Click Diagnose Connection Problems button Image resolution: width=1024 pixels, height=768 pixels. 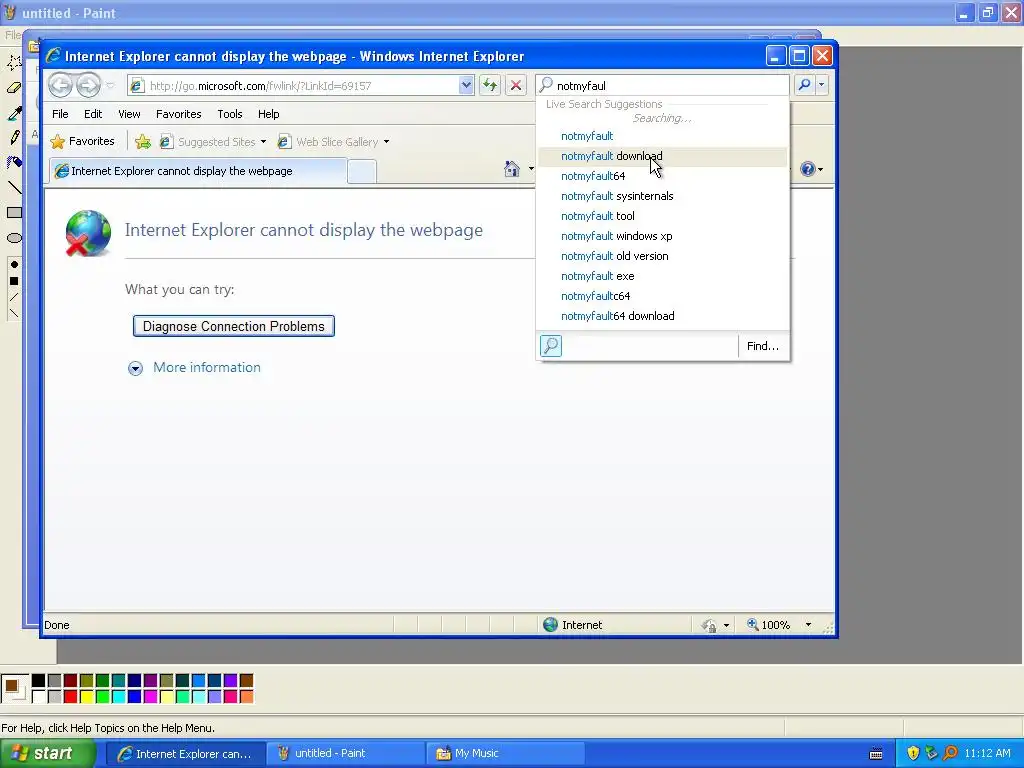click(234, 327)
